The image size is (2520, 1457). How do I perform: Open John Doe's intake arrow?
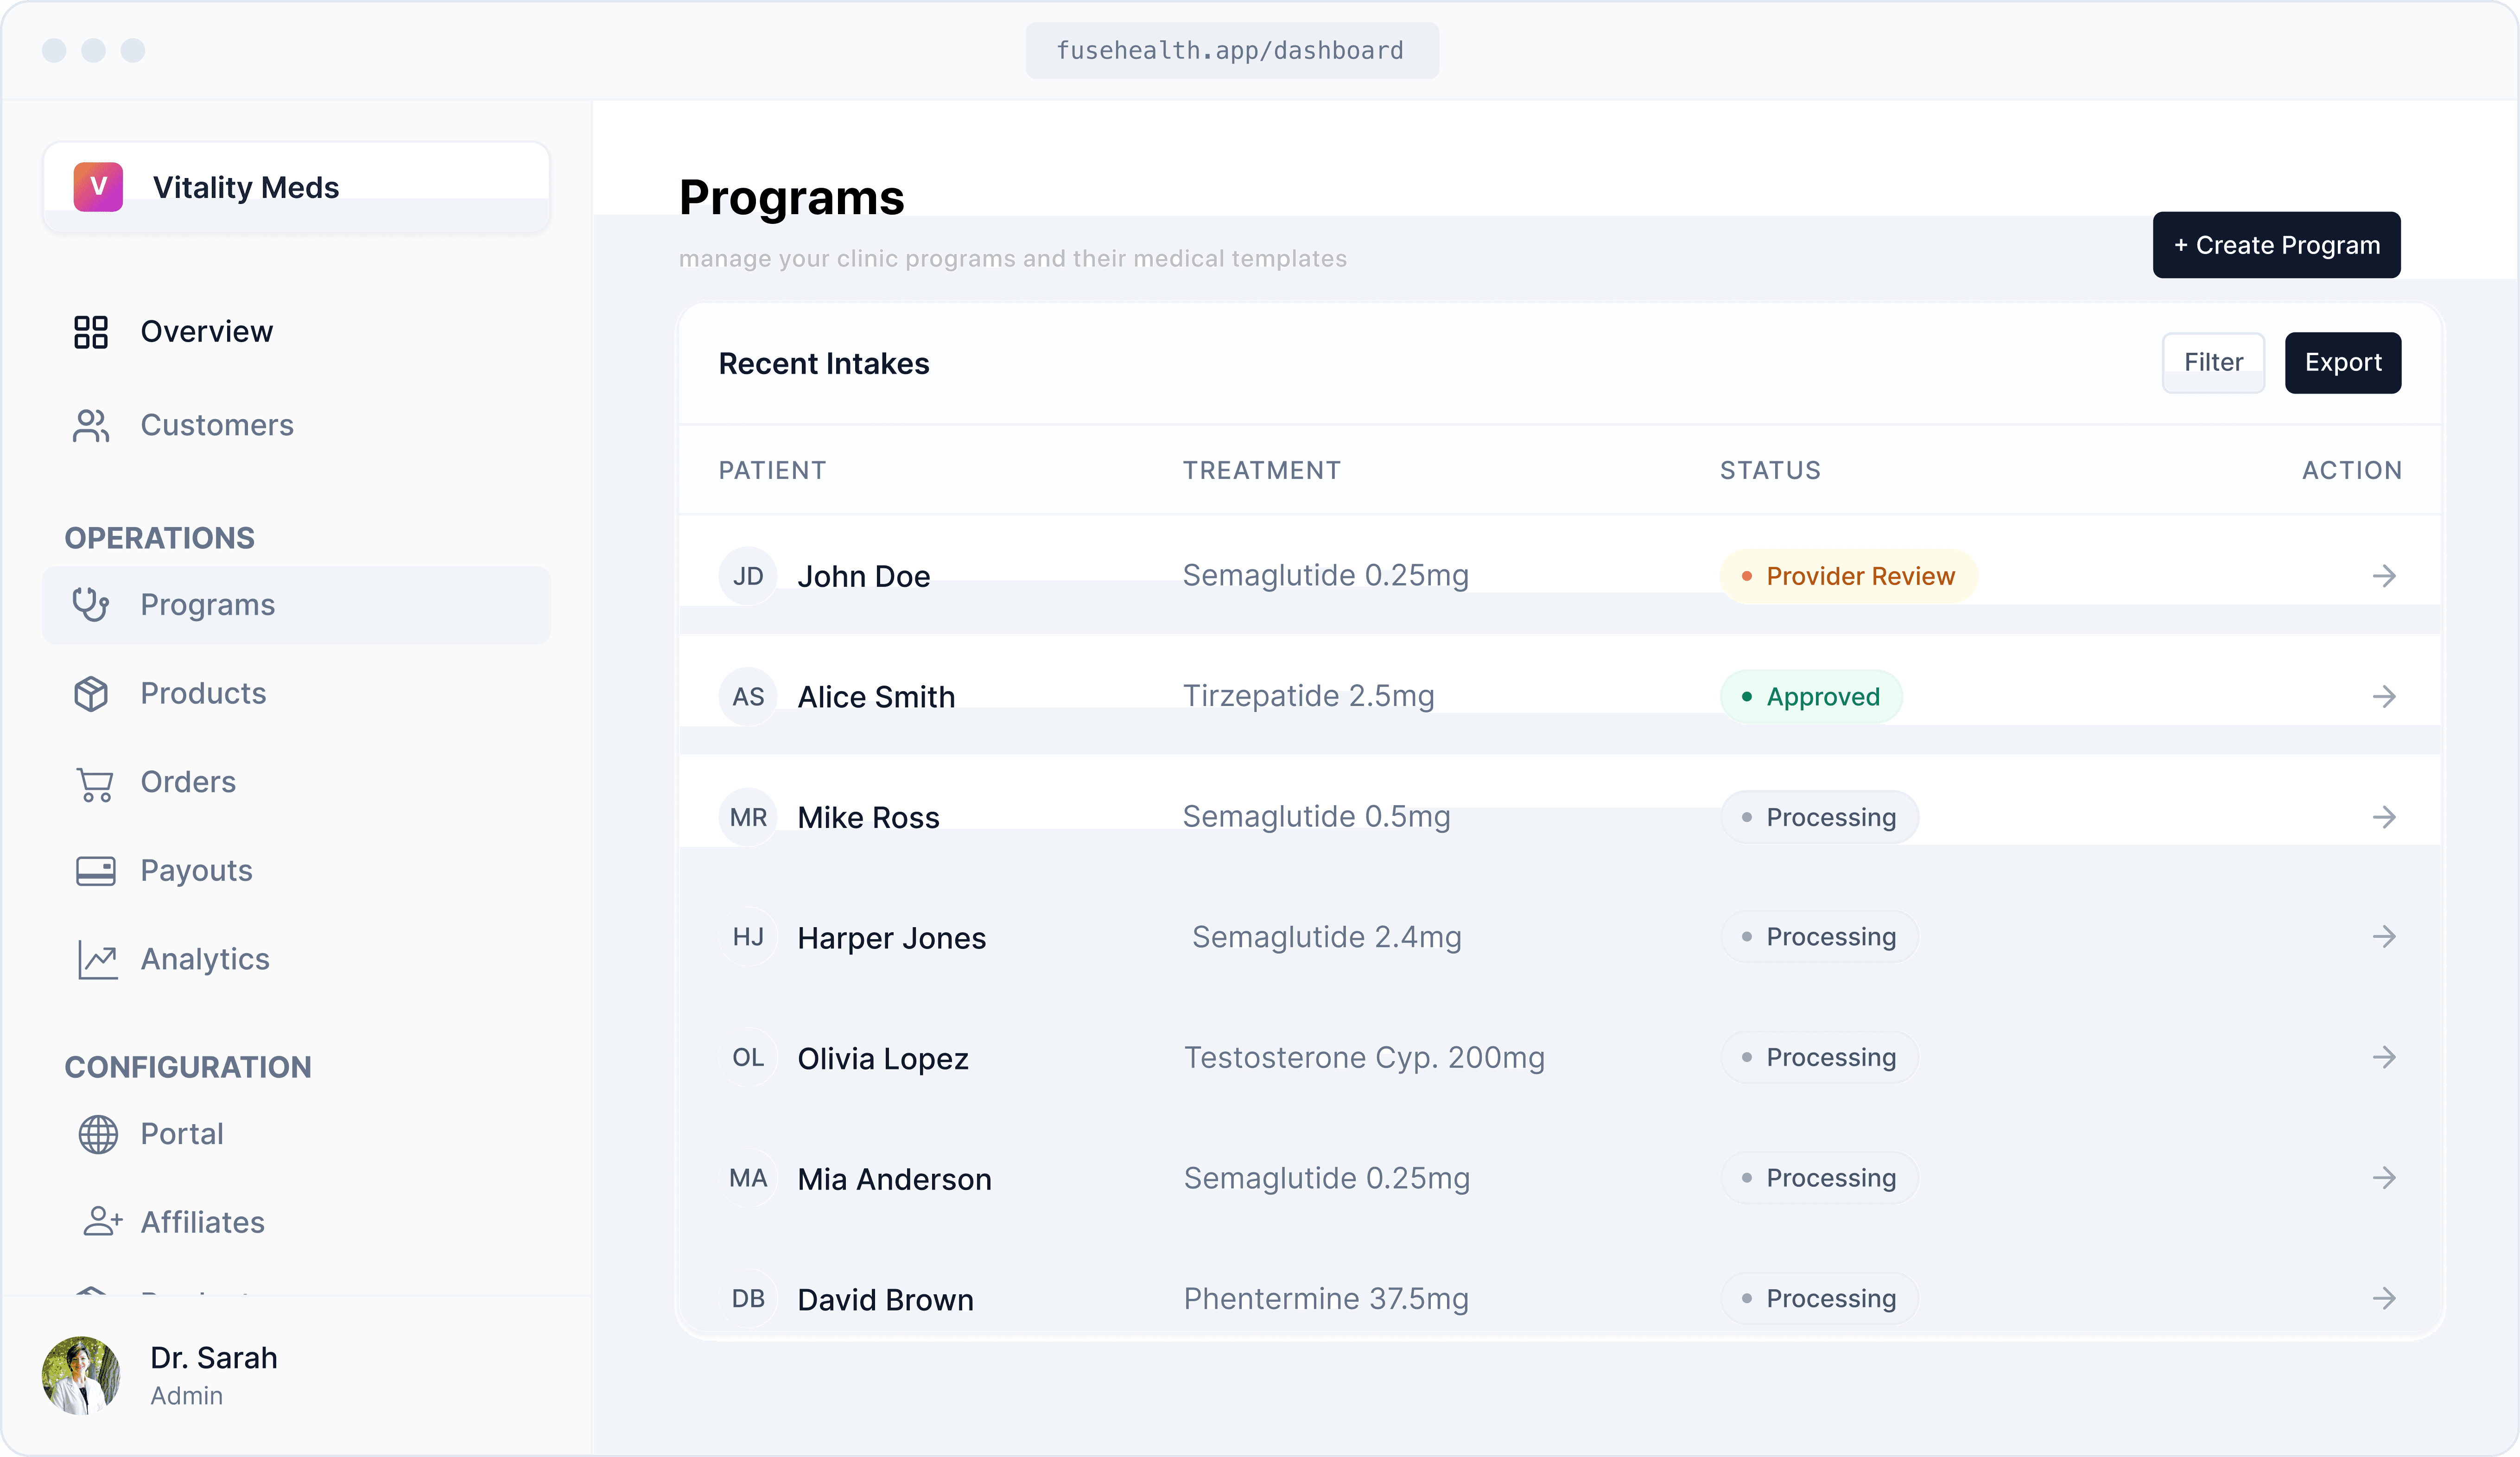coord(2384,576)
